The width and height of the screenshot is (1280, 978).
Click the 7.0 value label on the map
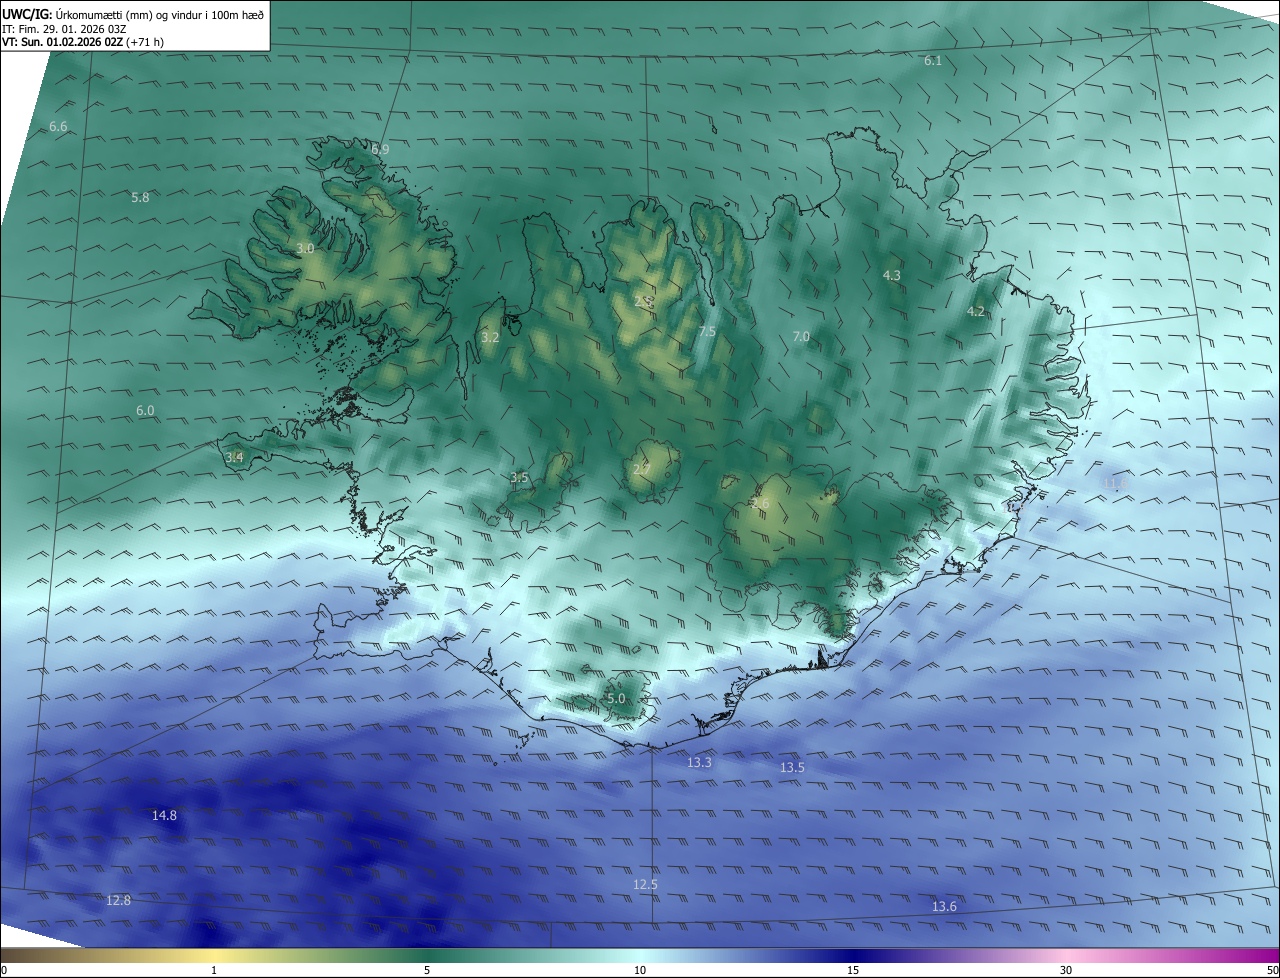pyautogui.click(x=801, y=337)
